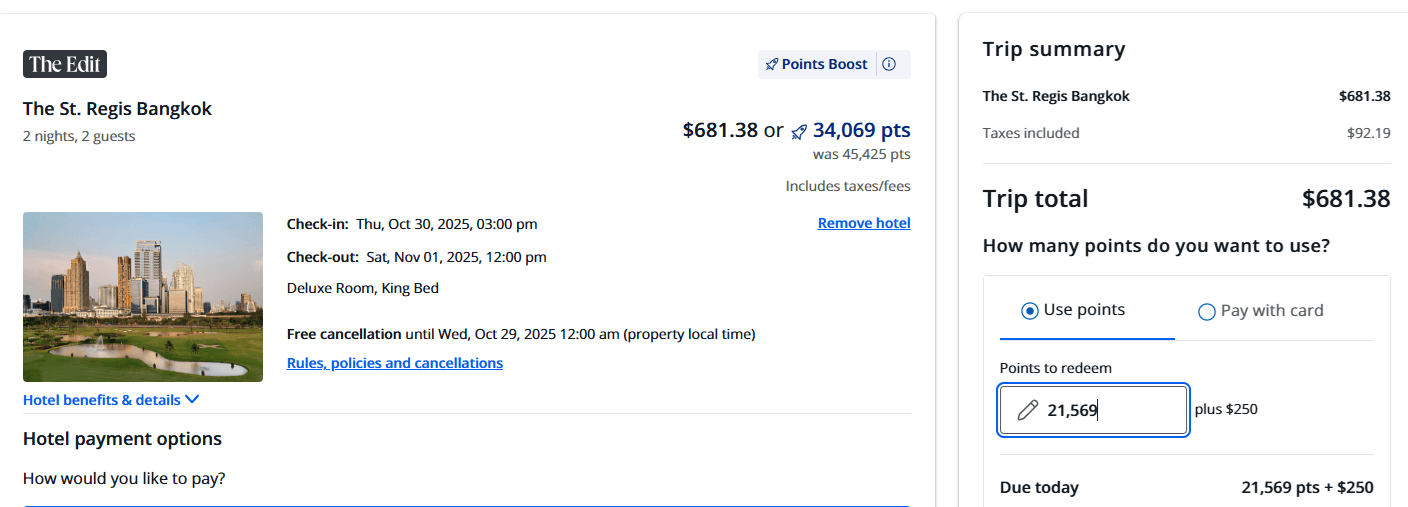This screenshot has height=507, width=1408.
Task: Click the rocket icon next to 34,069 pts
Action: click(x=799, y=131)
